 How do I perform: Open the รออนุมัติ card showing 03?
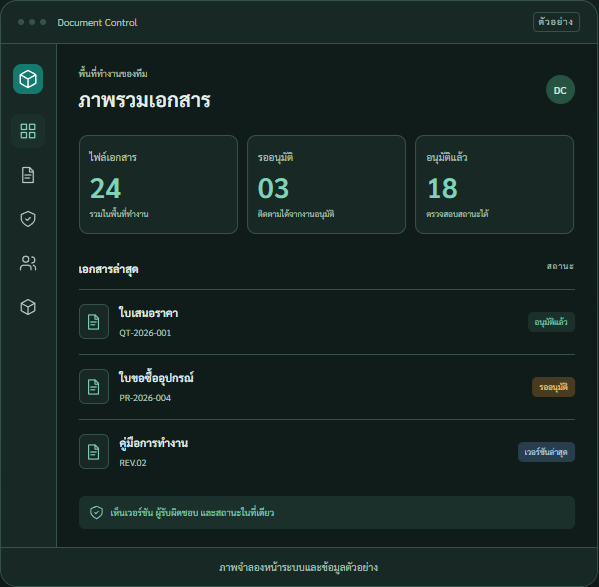pos(326,184)
